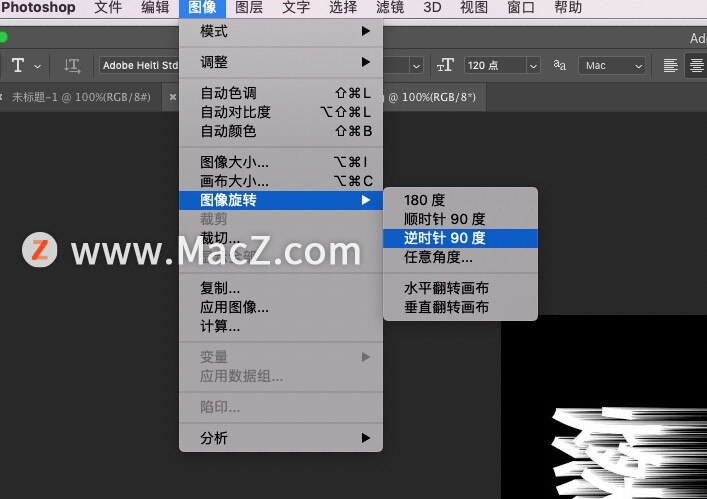Choose 自动颜色 menu item
This screenshot has width=707, height=499.
pos(281,131)
